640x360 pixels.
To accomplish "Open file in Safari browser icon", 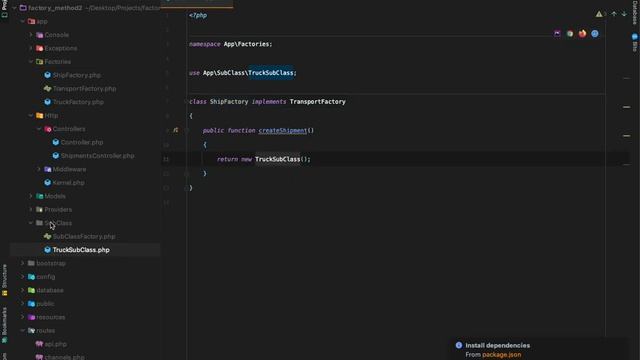I will tap(595, 34).
